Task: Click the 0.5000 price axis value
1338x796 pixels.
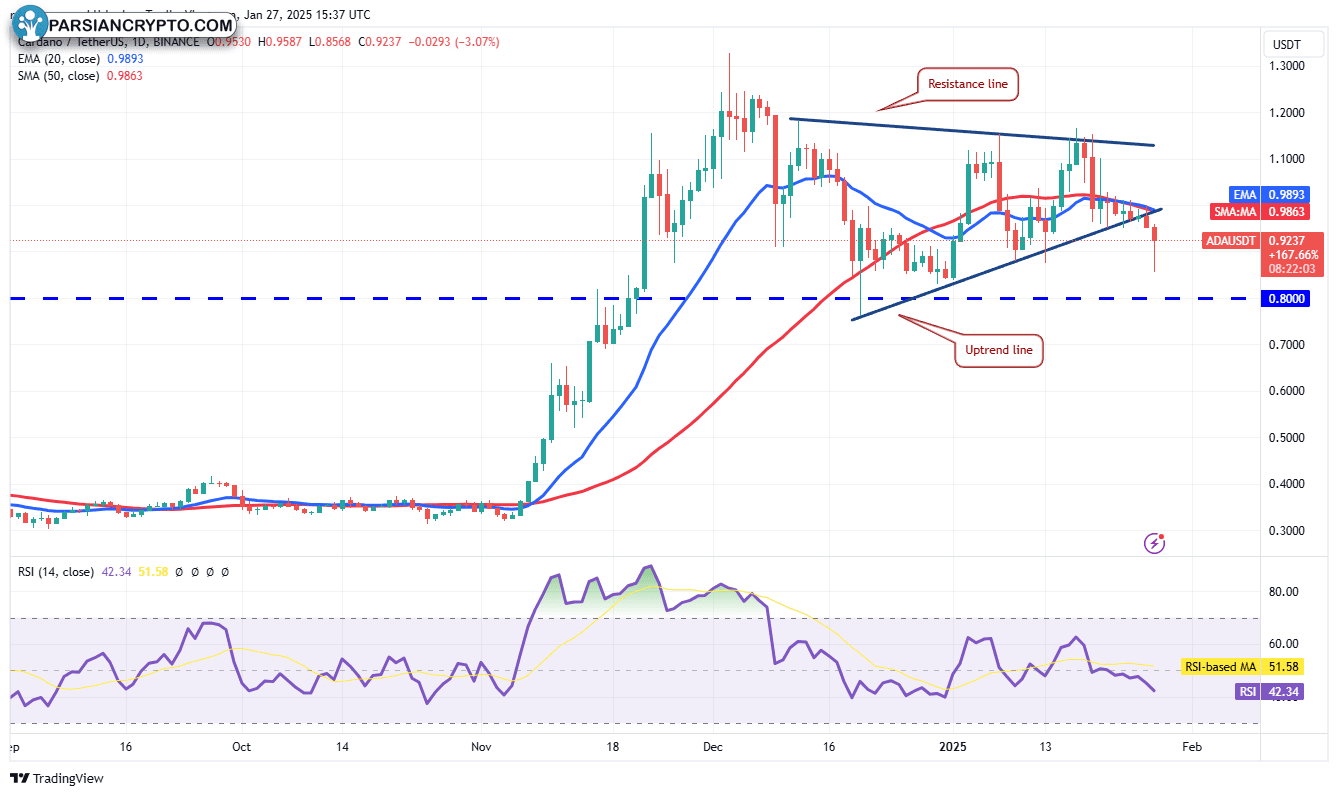Action: pyautogui.click(x=1286, y=438)
